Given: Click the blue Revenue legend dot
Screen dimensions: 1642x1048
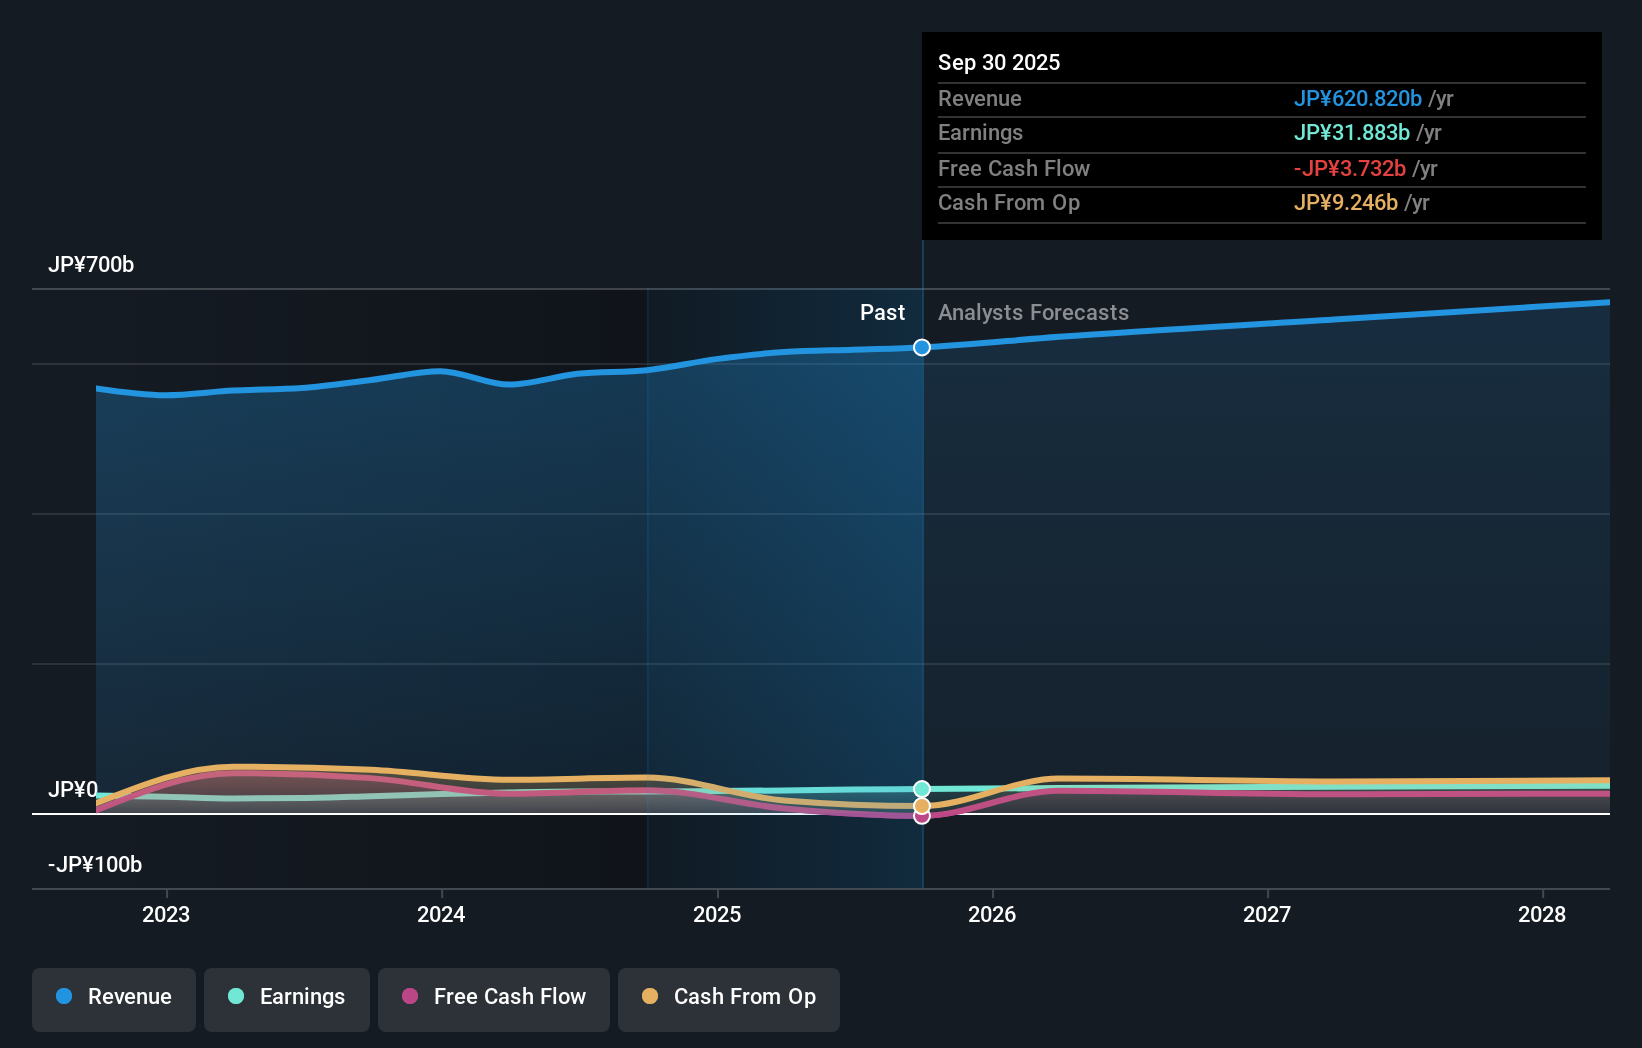Looking at the screenshot, I should click(x=64, y=997).
